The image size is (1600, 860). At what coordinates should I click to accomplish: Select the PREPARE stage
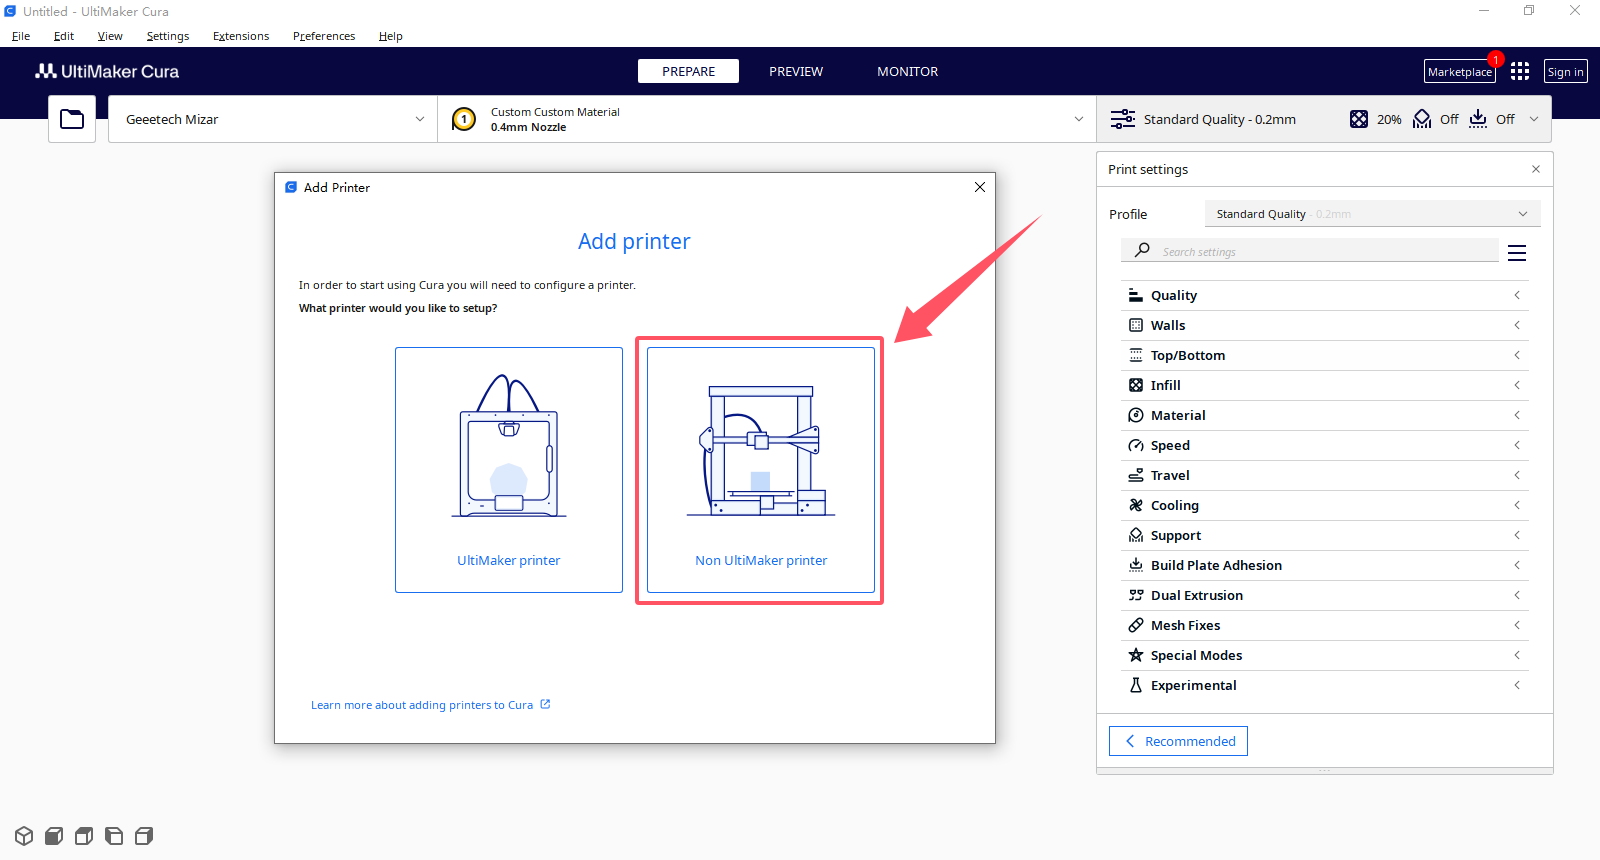click(x=688, y=71)
